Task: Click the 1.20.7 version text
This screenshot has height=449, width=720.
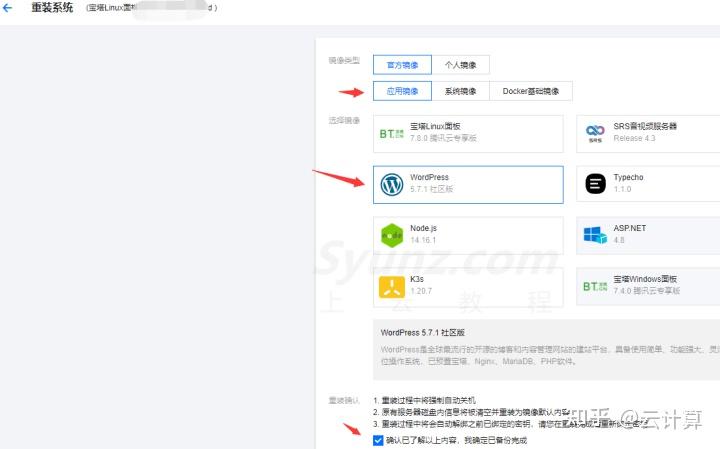Action: pos(421,291)
